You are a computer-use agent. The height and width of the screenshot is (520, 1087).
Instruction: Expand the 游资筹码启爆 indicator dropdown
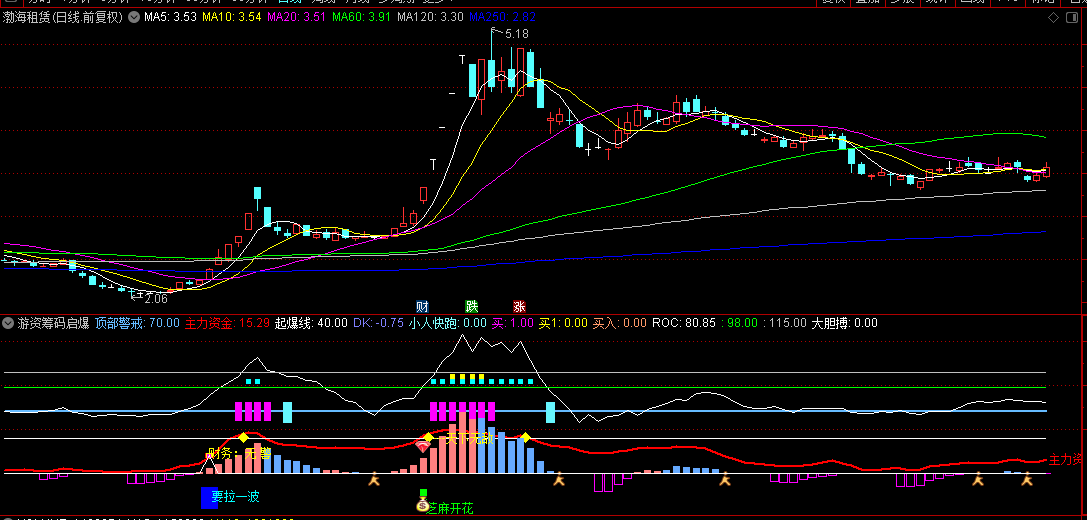point(8,323)
